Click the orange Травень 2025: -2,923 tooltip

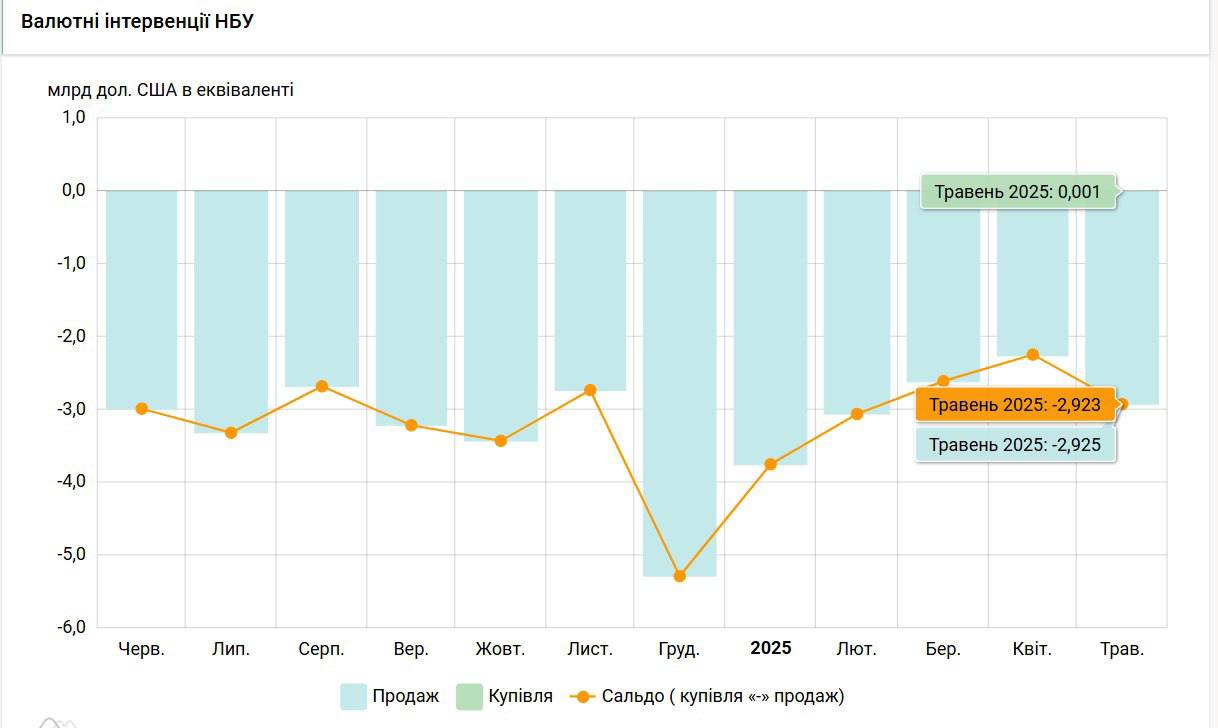(x=1015, y=405)
